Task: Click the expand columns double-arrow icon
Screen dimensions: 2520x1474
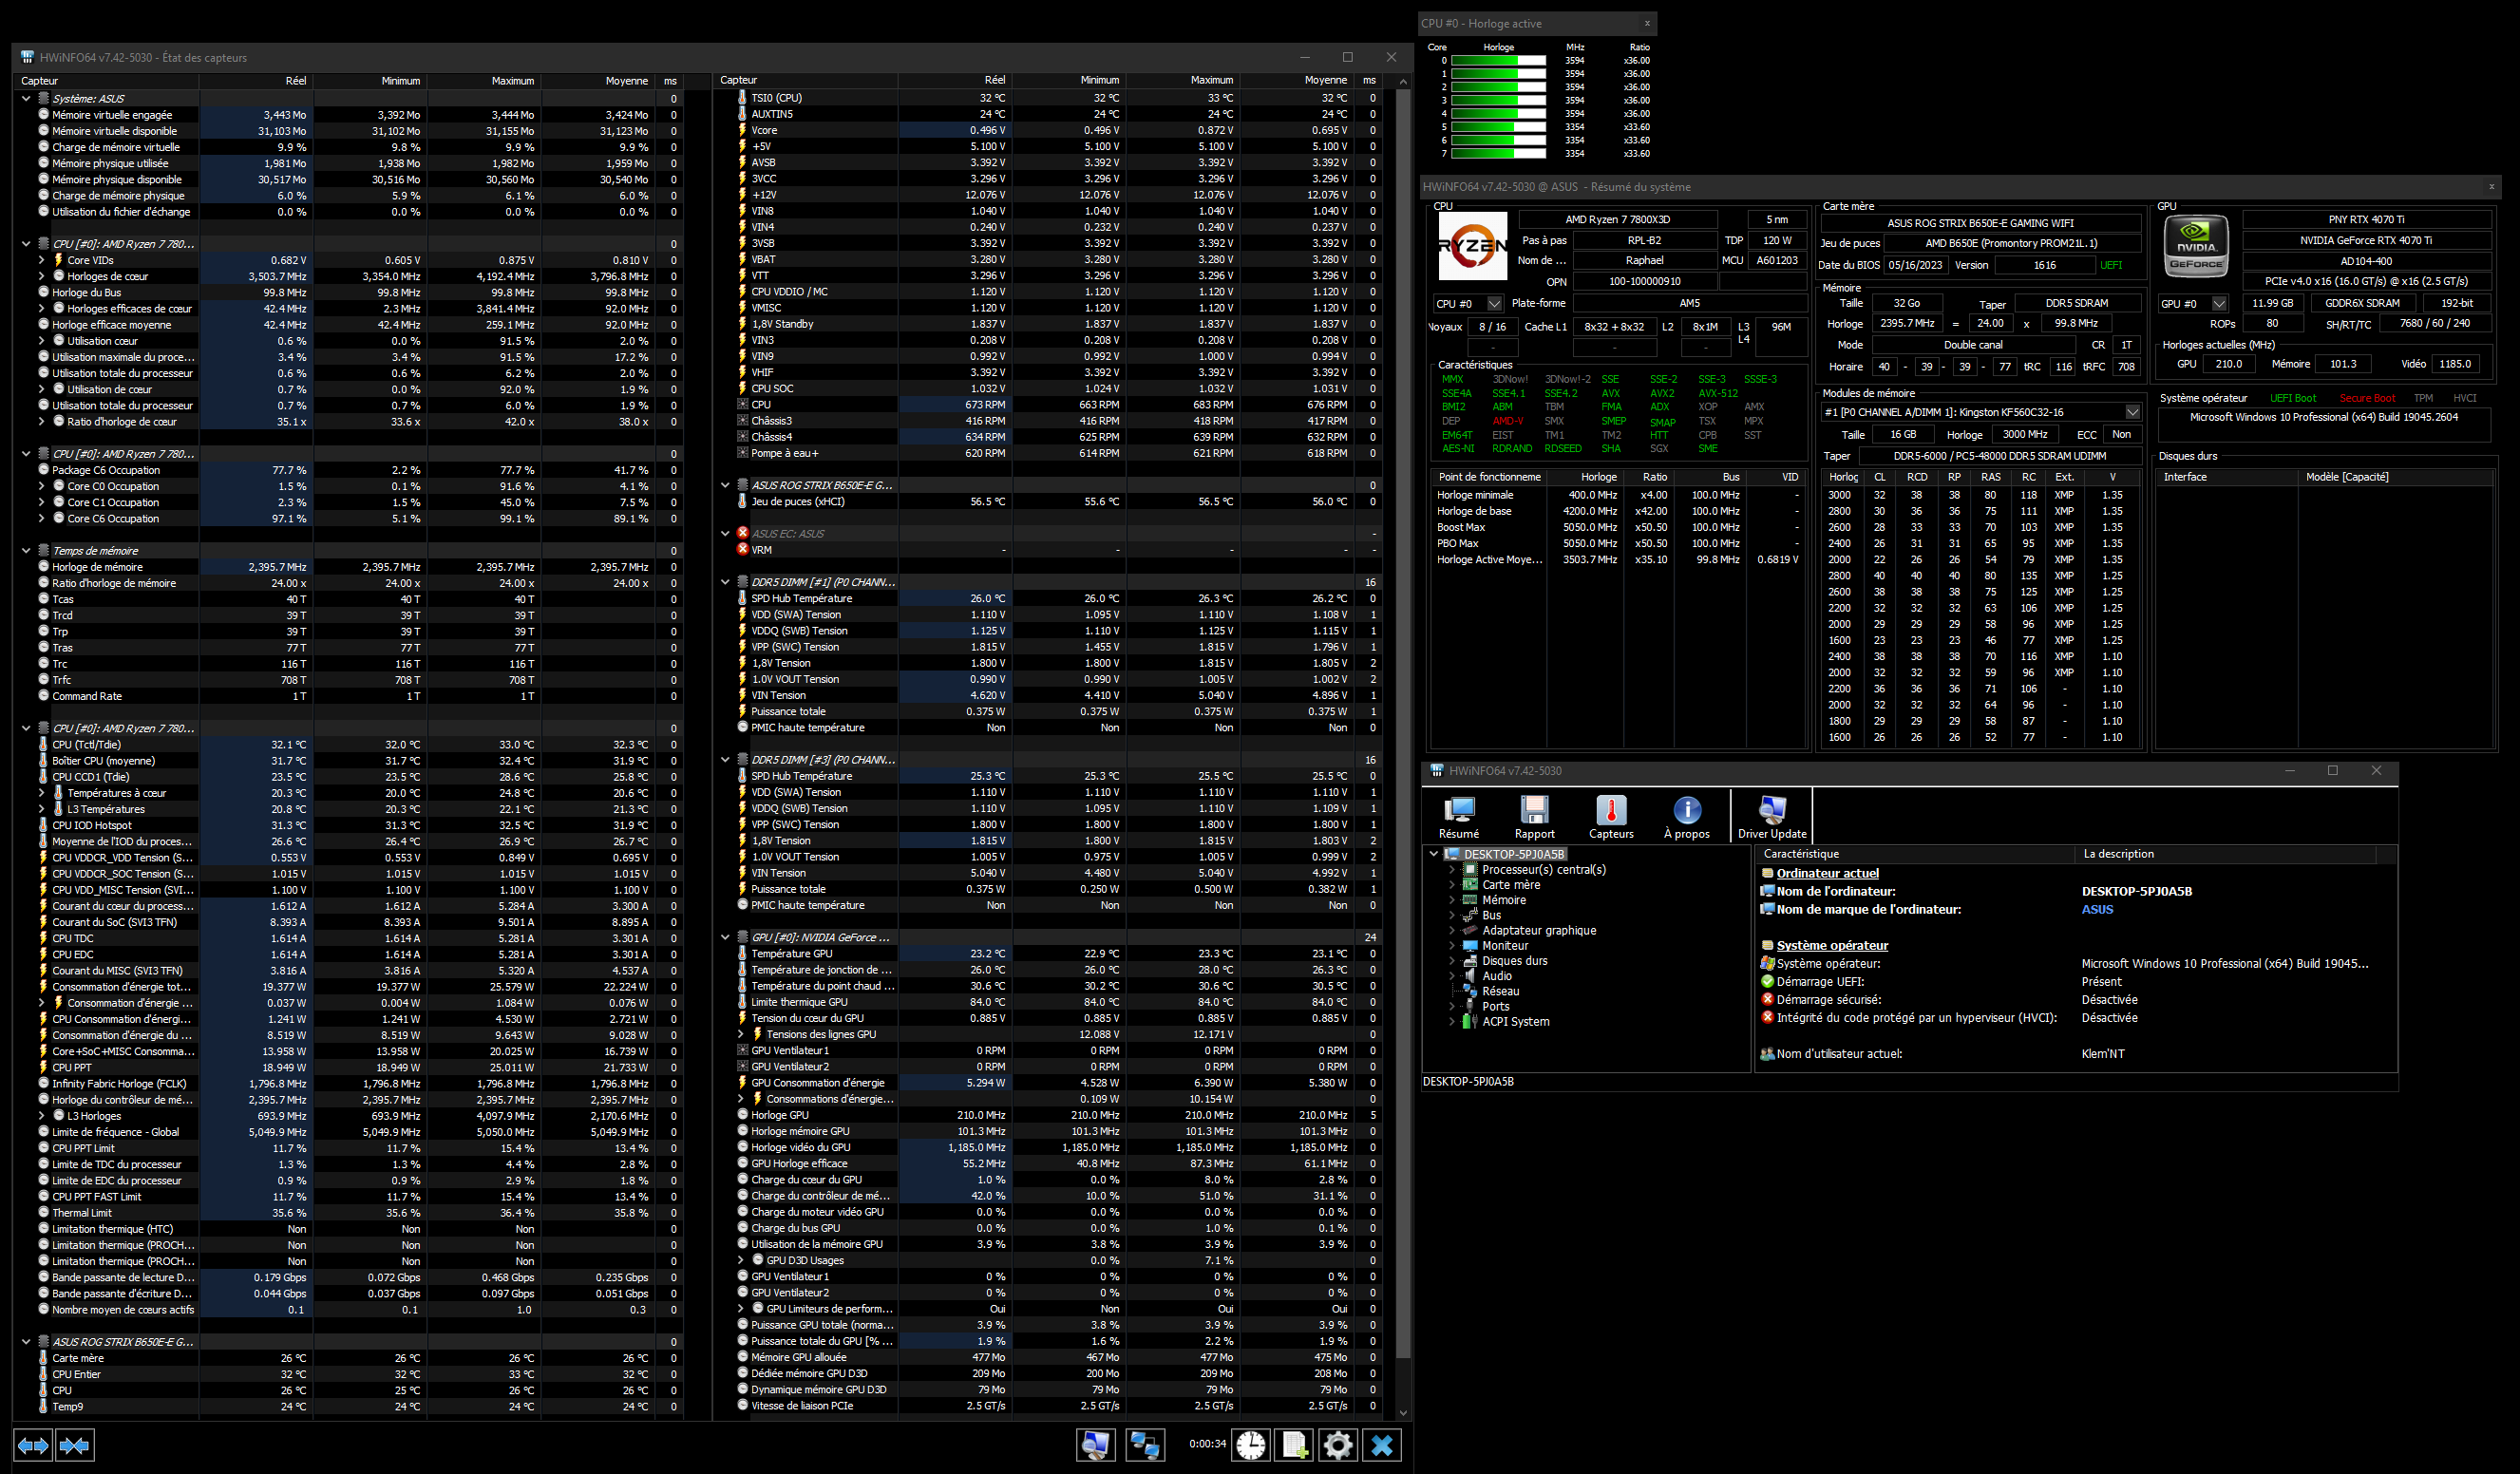Action: [x=33, y=1445]
